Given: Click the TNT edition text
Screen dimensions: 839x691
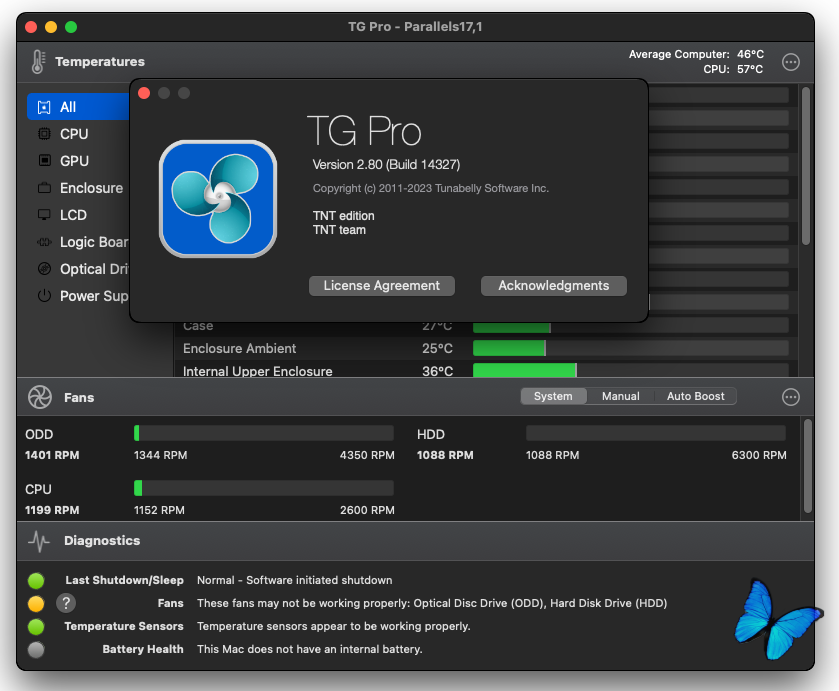Looking at the screenshot, I should (344, 216).
